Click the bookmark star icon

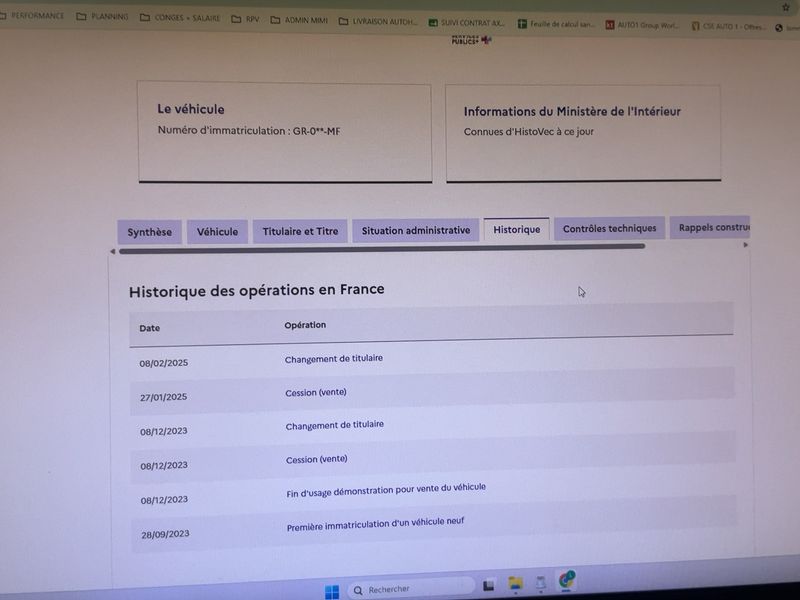[x=786, y=7]
